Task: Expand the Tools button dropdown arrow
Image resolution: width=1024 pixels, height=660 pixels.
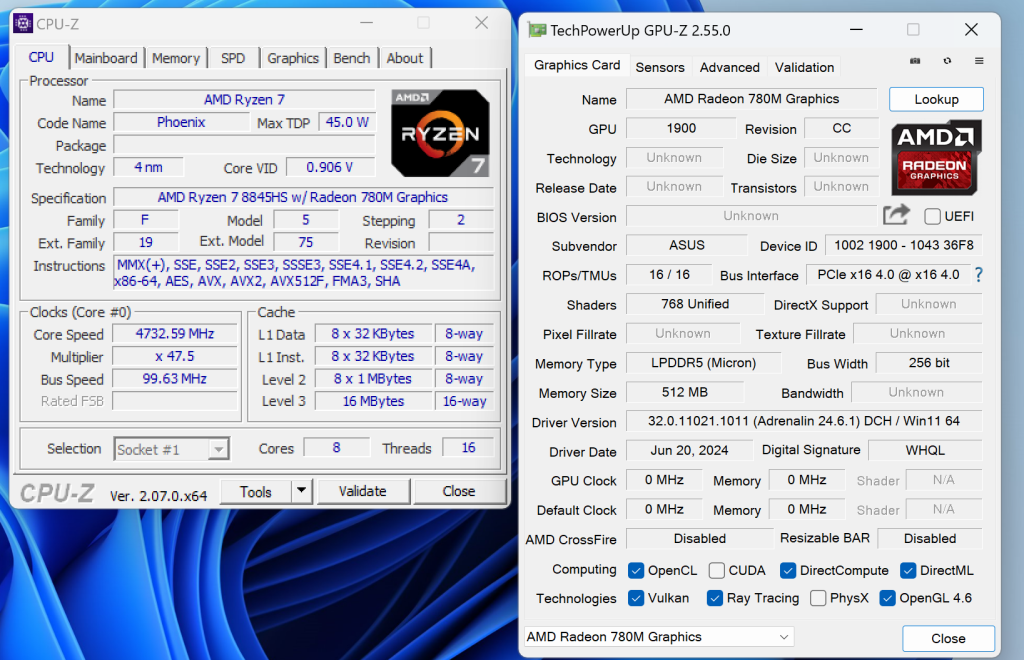Action: coord(301,491)
